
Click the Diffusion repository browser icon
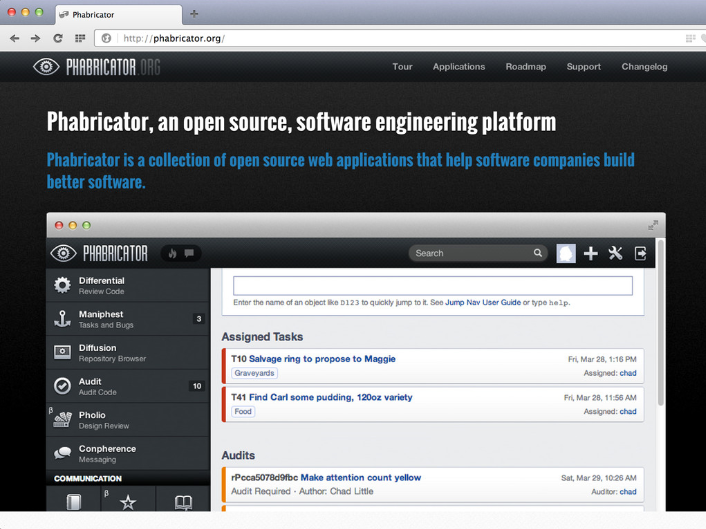(62, 352)
